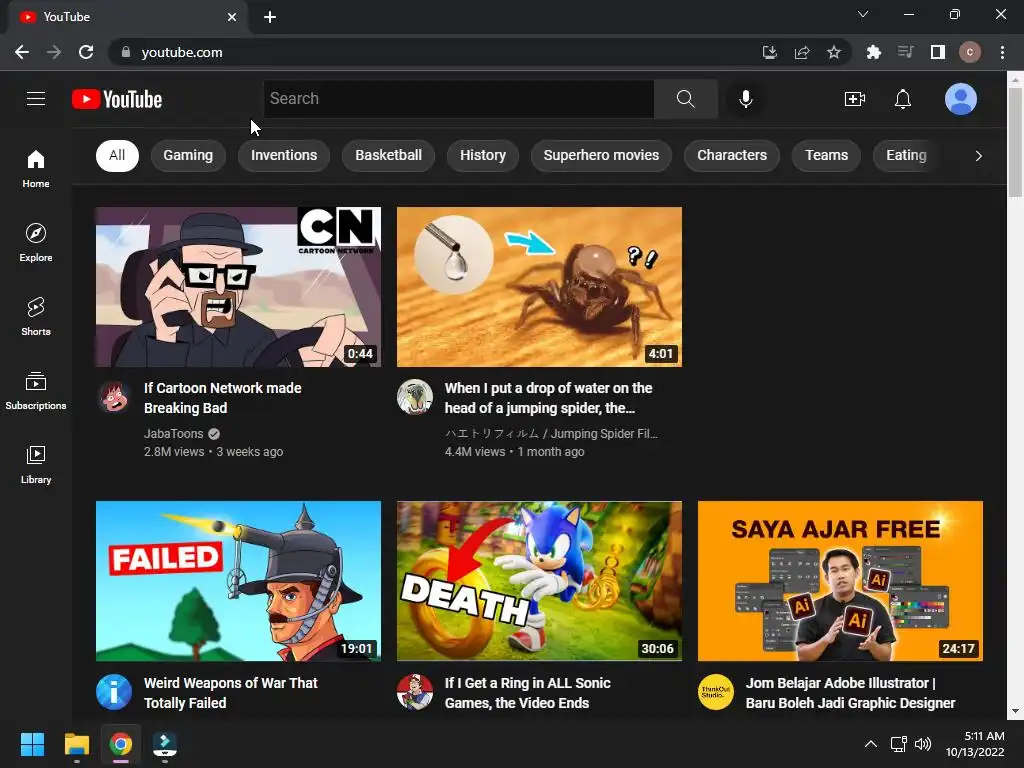Click the page vertical scrollbar thumb

click(x=1015, y=142)
